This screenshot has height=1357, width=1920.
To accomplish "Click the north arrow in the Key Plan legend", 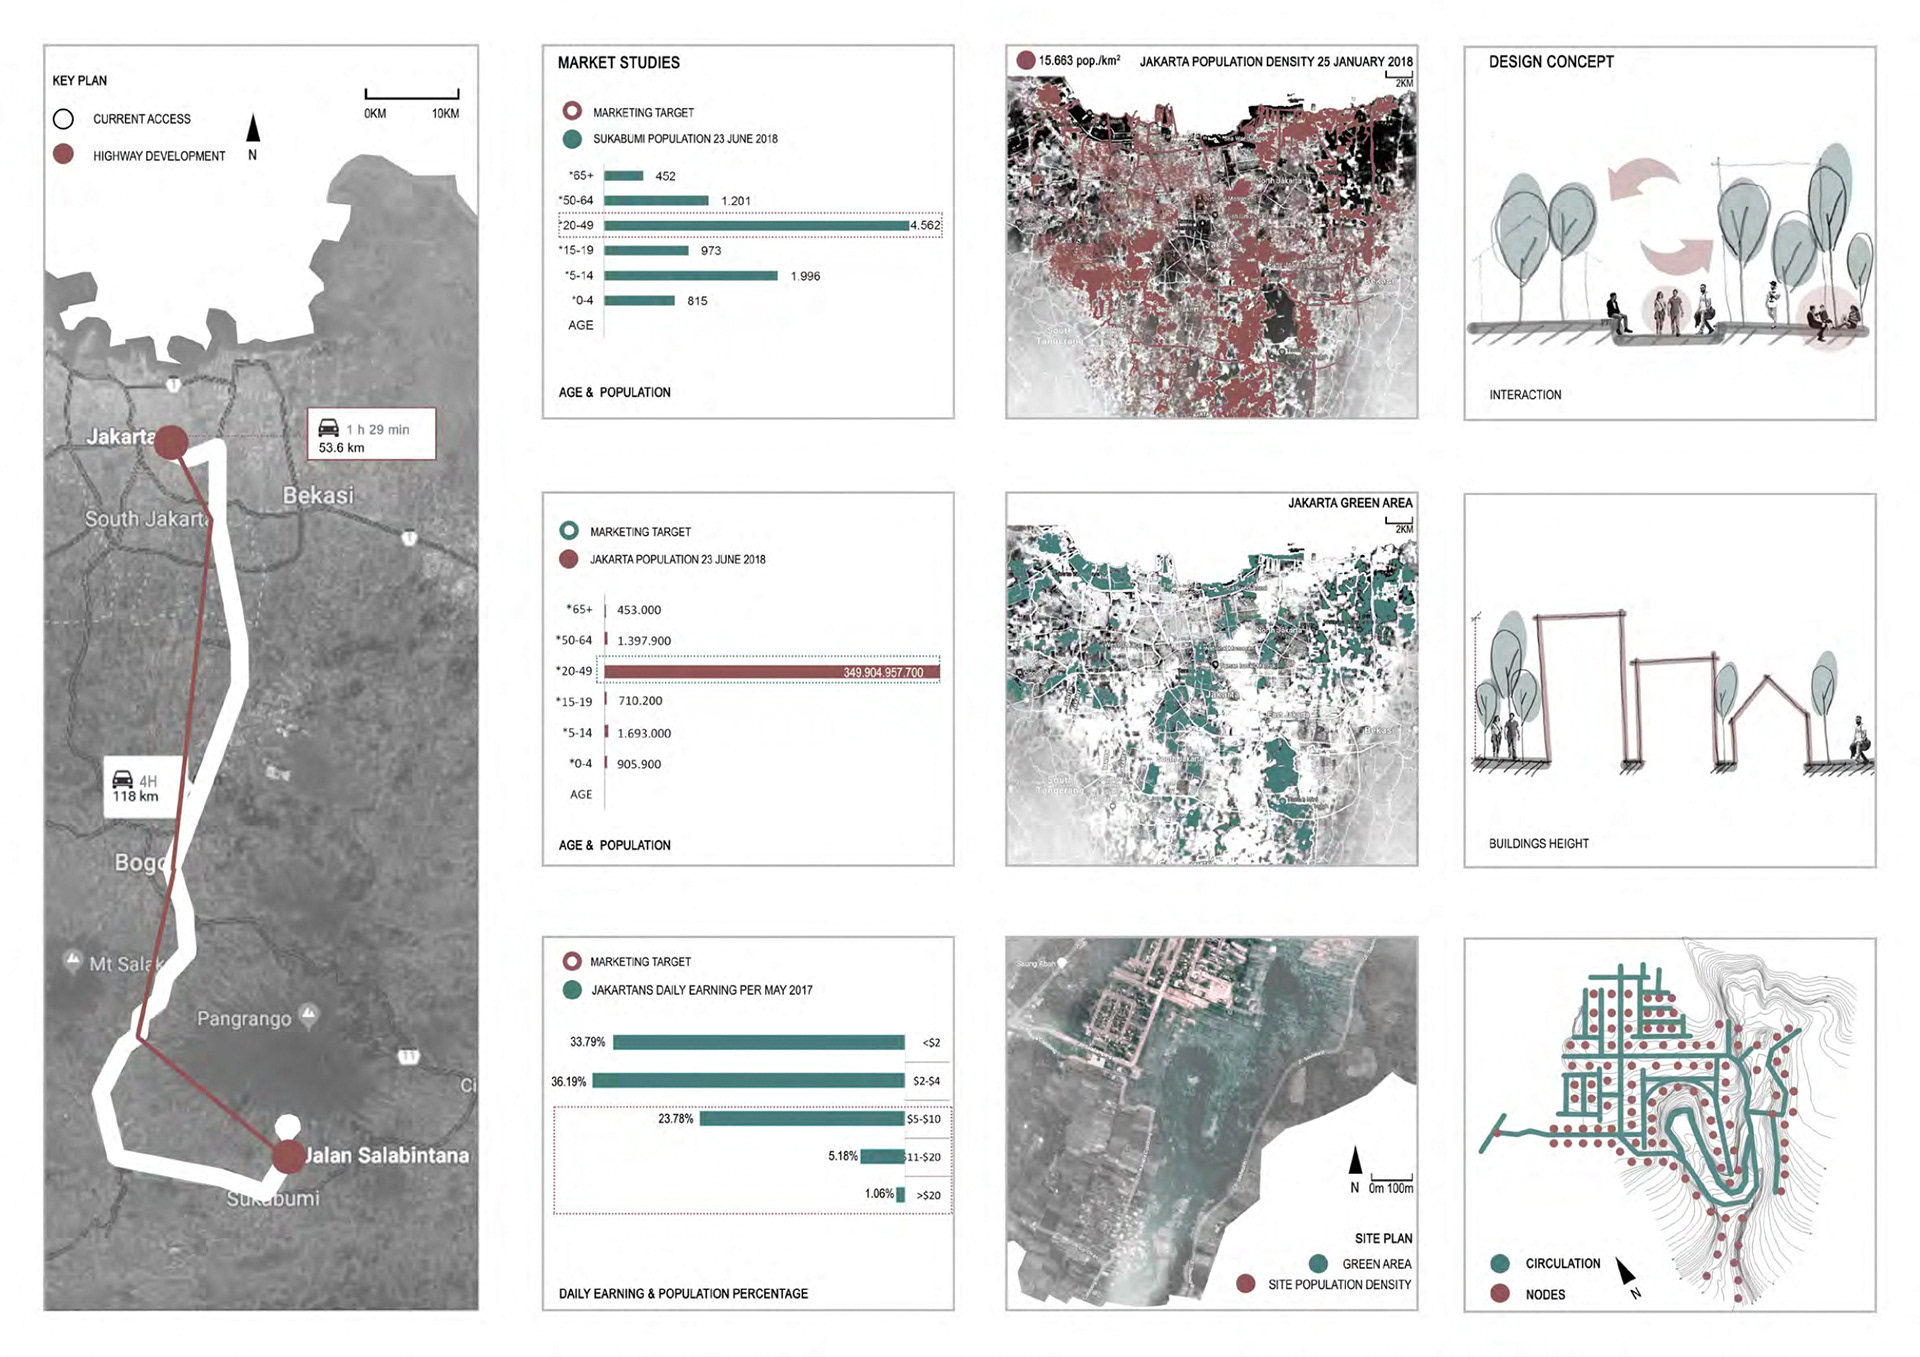I will click(x=253, y=128).
